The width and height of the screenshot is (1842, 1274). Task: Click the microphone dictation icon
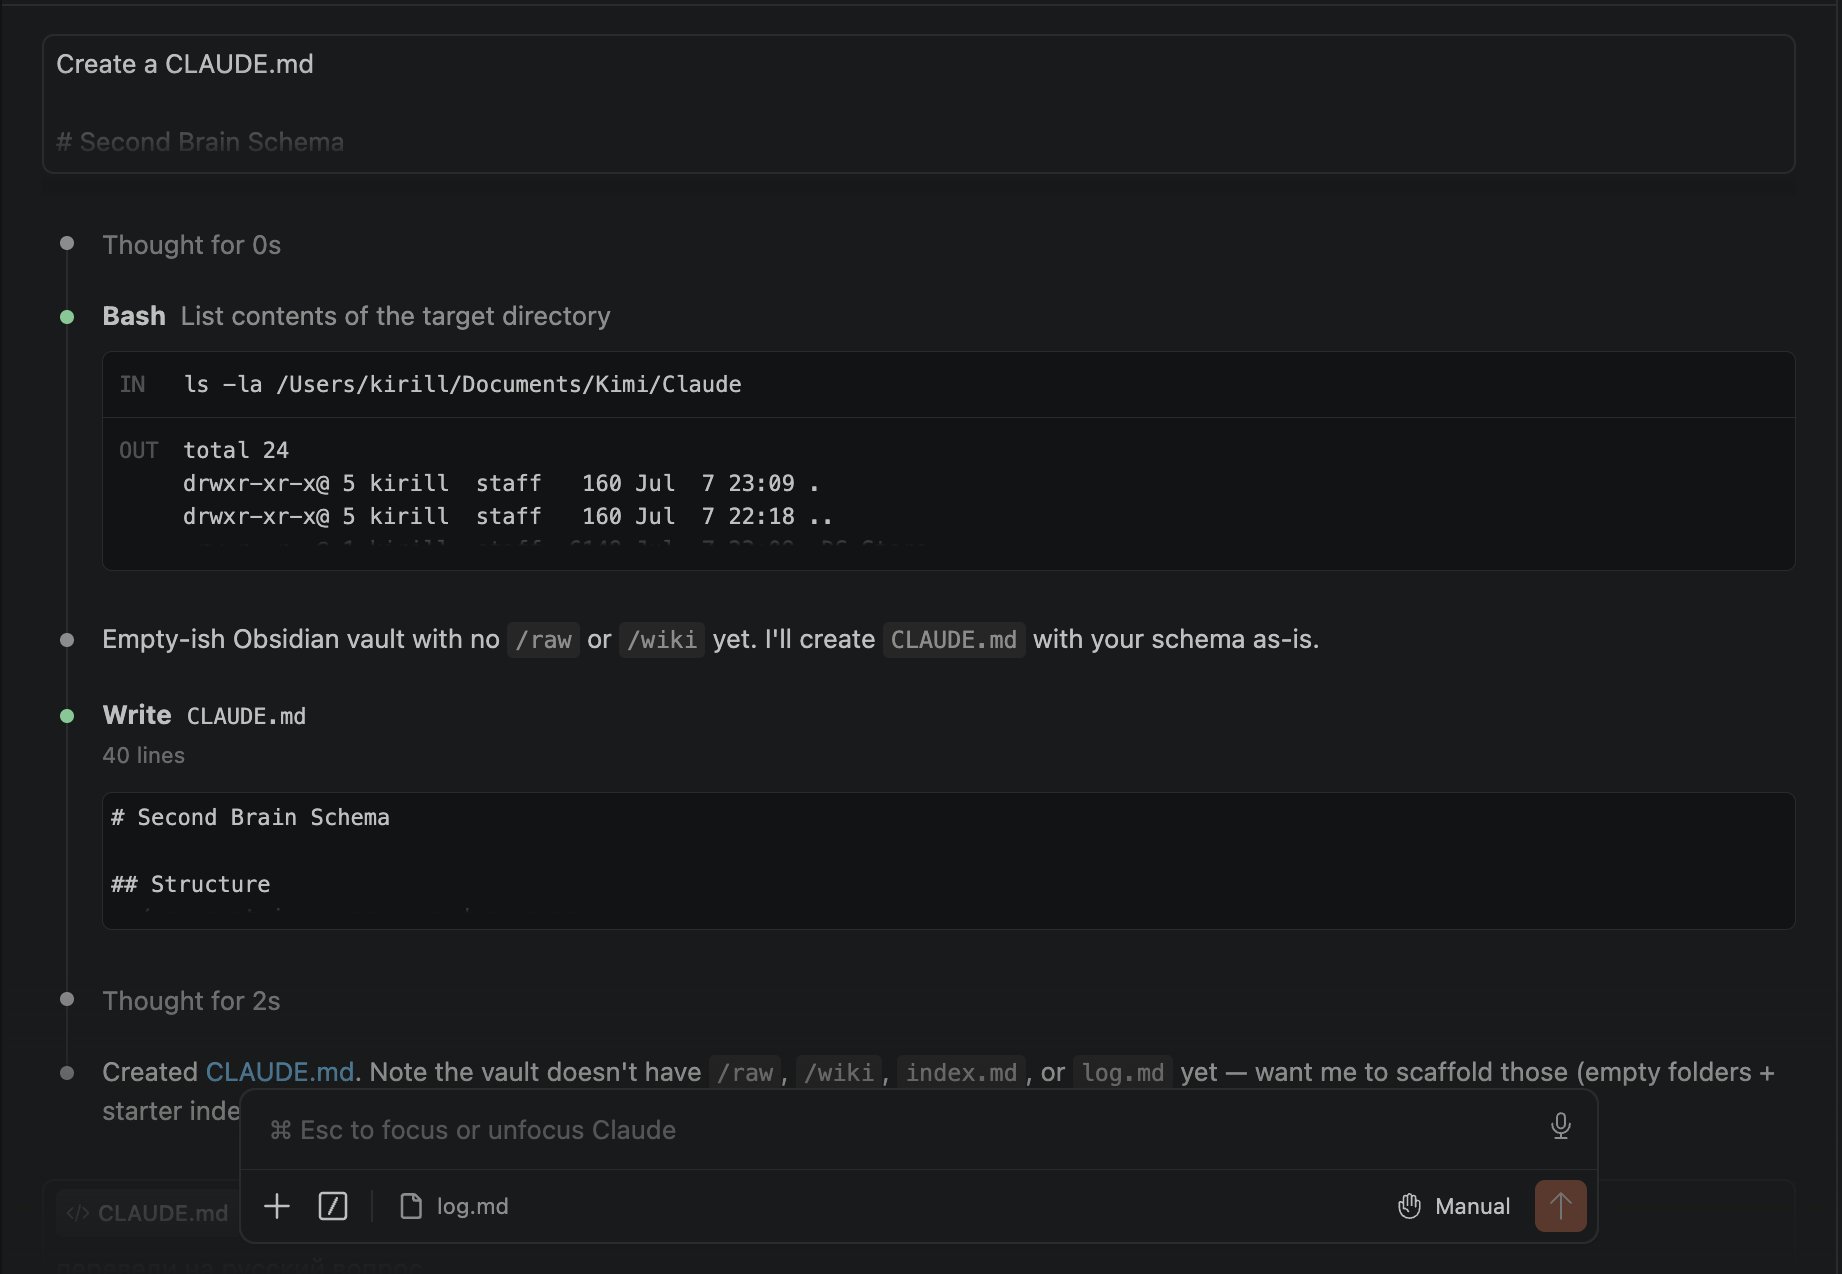(x=1560, y=1126)
